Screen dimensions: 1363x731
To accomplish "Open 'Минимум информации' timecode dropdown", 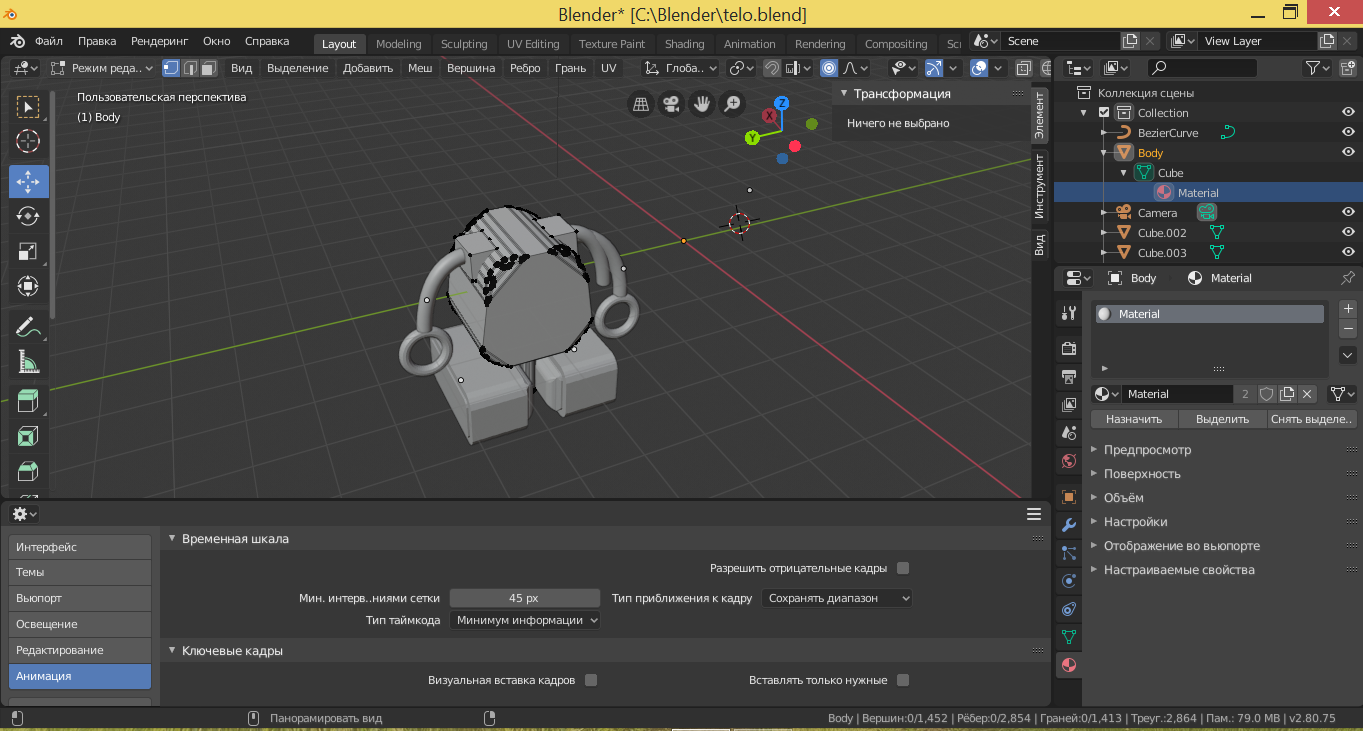I will (x=525, y=620).
